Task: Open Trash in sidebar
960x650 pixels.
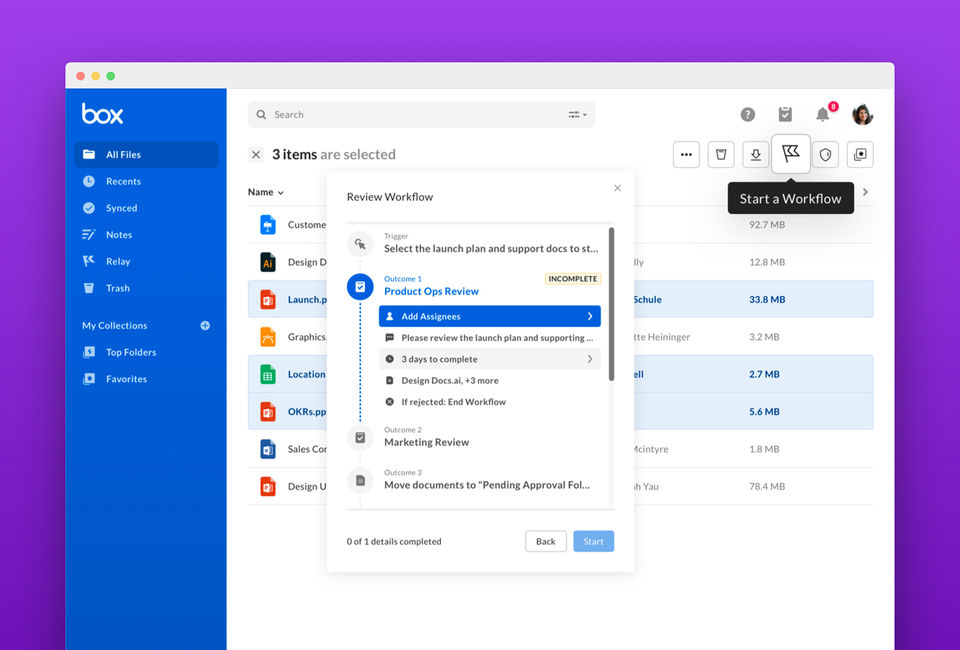Action: tap(118, 288)
